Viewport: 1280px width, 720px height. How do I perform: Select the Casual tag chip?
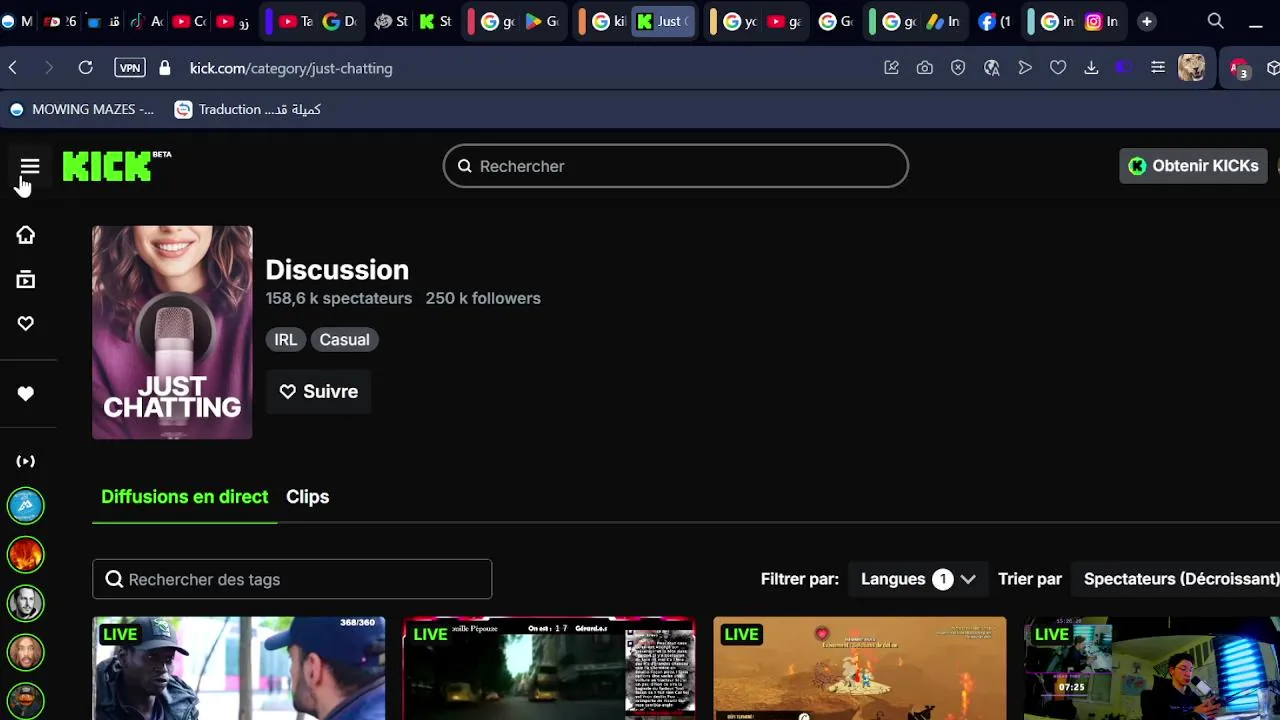[344, 340]
